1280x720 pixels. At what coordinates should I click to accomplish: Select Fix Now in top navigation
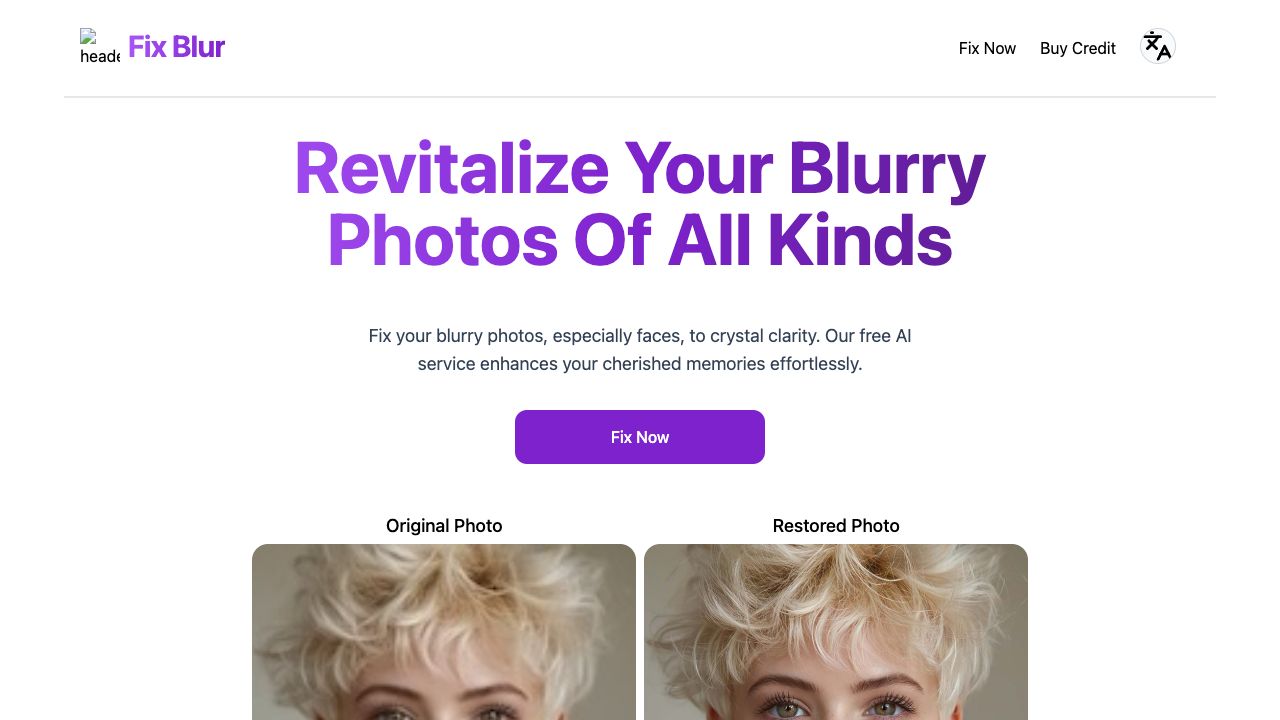[x=987, y=48]
